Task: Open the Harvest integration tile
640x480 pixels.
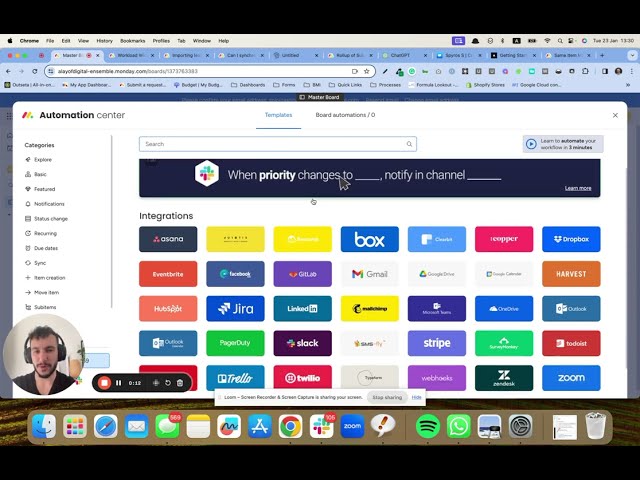Action: (571, 274)
